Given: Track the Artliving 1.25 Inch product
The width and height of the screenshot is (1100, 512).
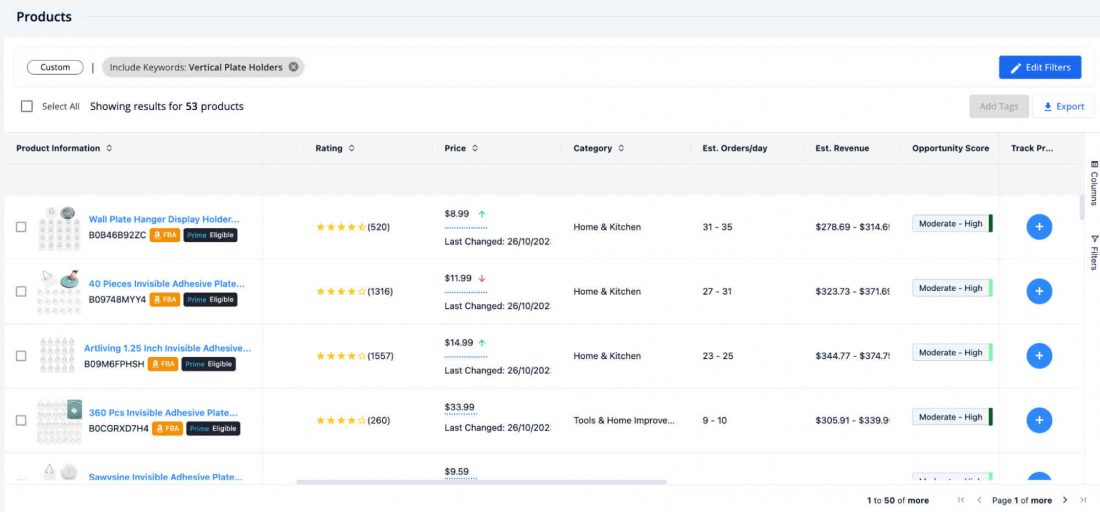Looking at the screenshot, I should [x=1039, y=356].
